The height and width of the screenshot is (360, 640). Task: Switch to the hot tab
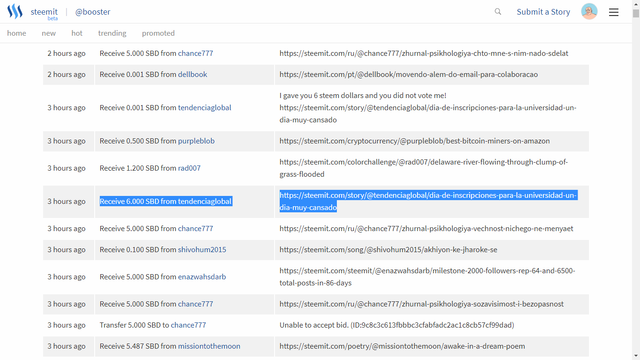pyautogui.click(x=77, y=33)
